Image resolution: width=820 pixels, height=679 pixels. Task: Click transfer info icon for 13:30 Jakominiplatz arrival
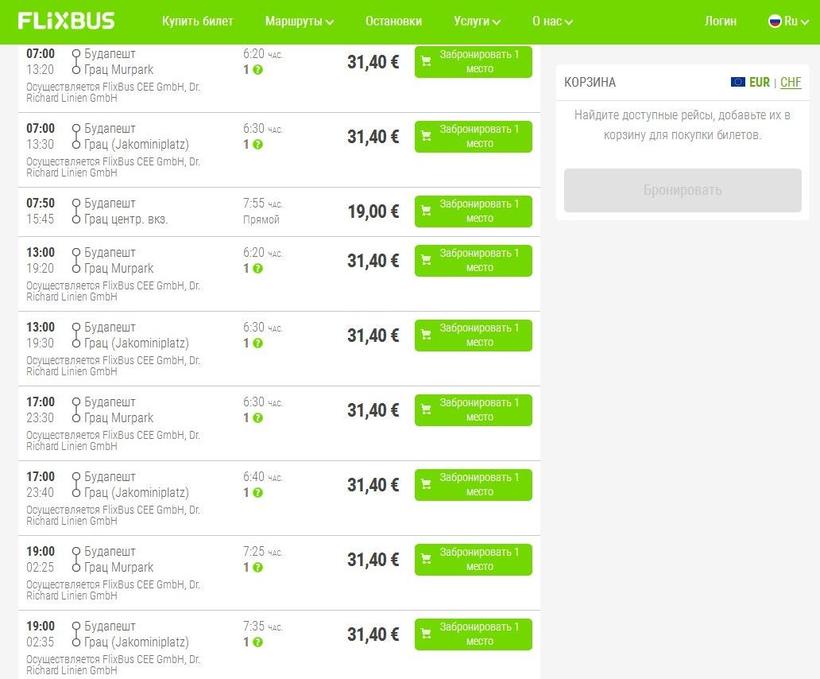coord(258,144)
